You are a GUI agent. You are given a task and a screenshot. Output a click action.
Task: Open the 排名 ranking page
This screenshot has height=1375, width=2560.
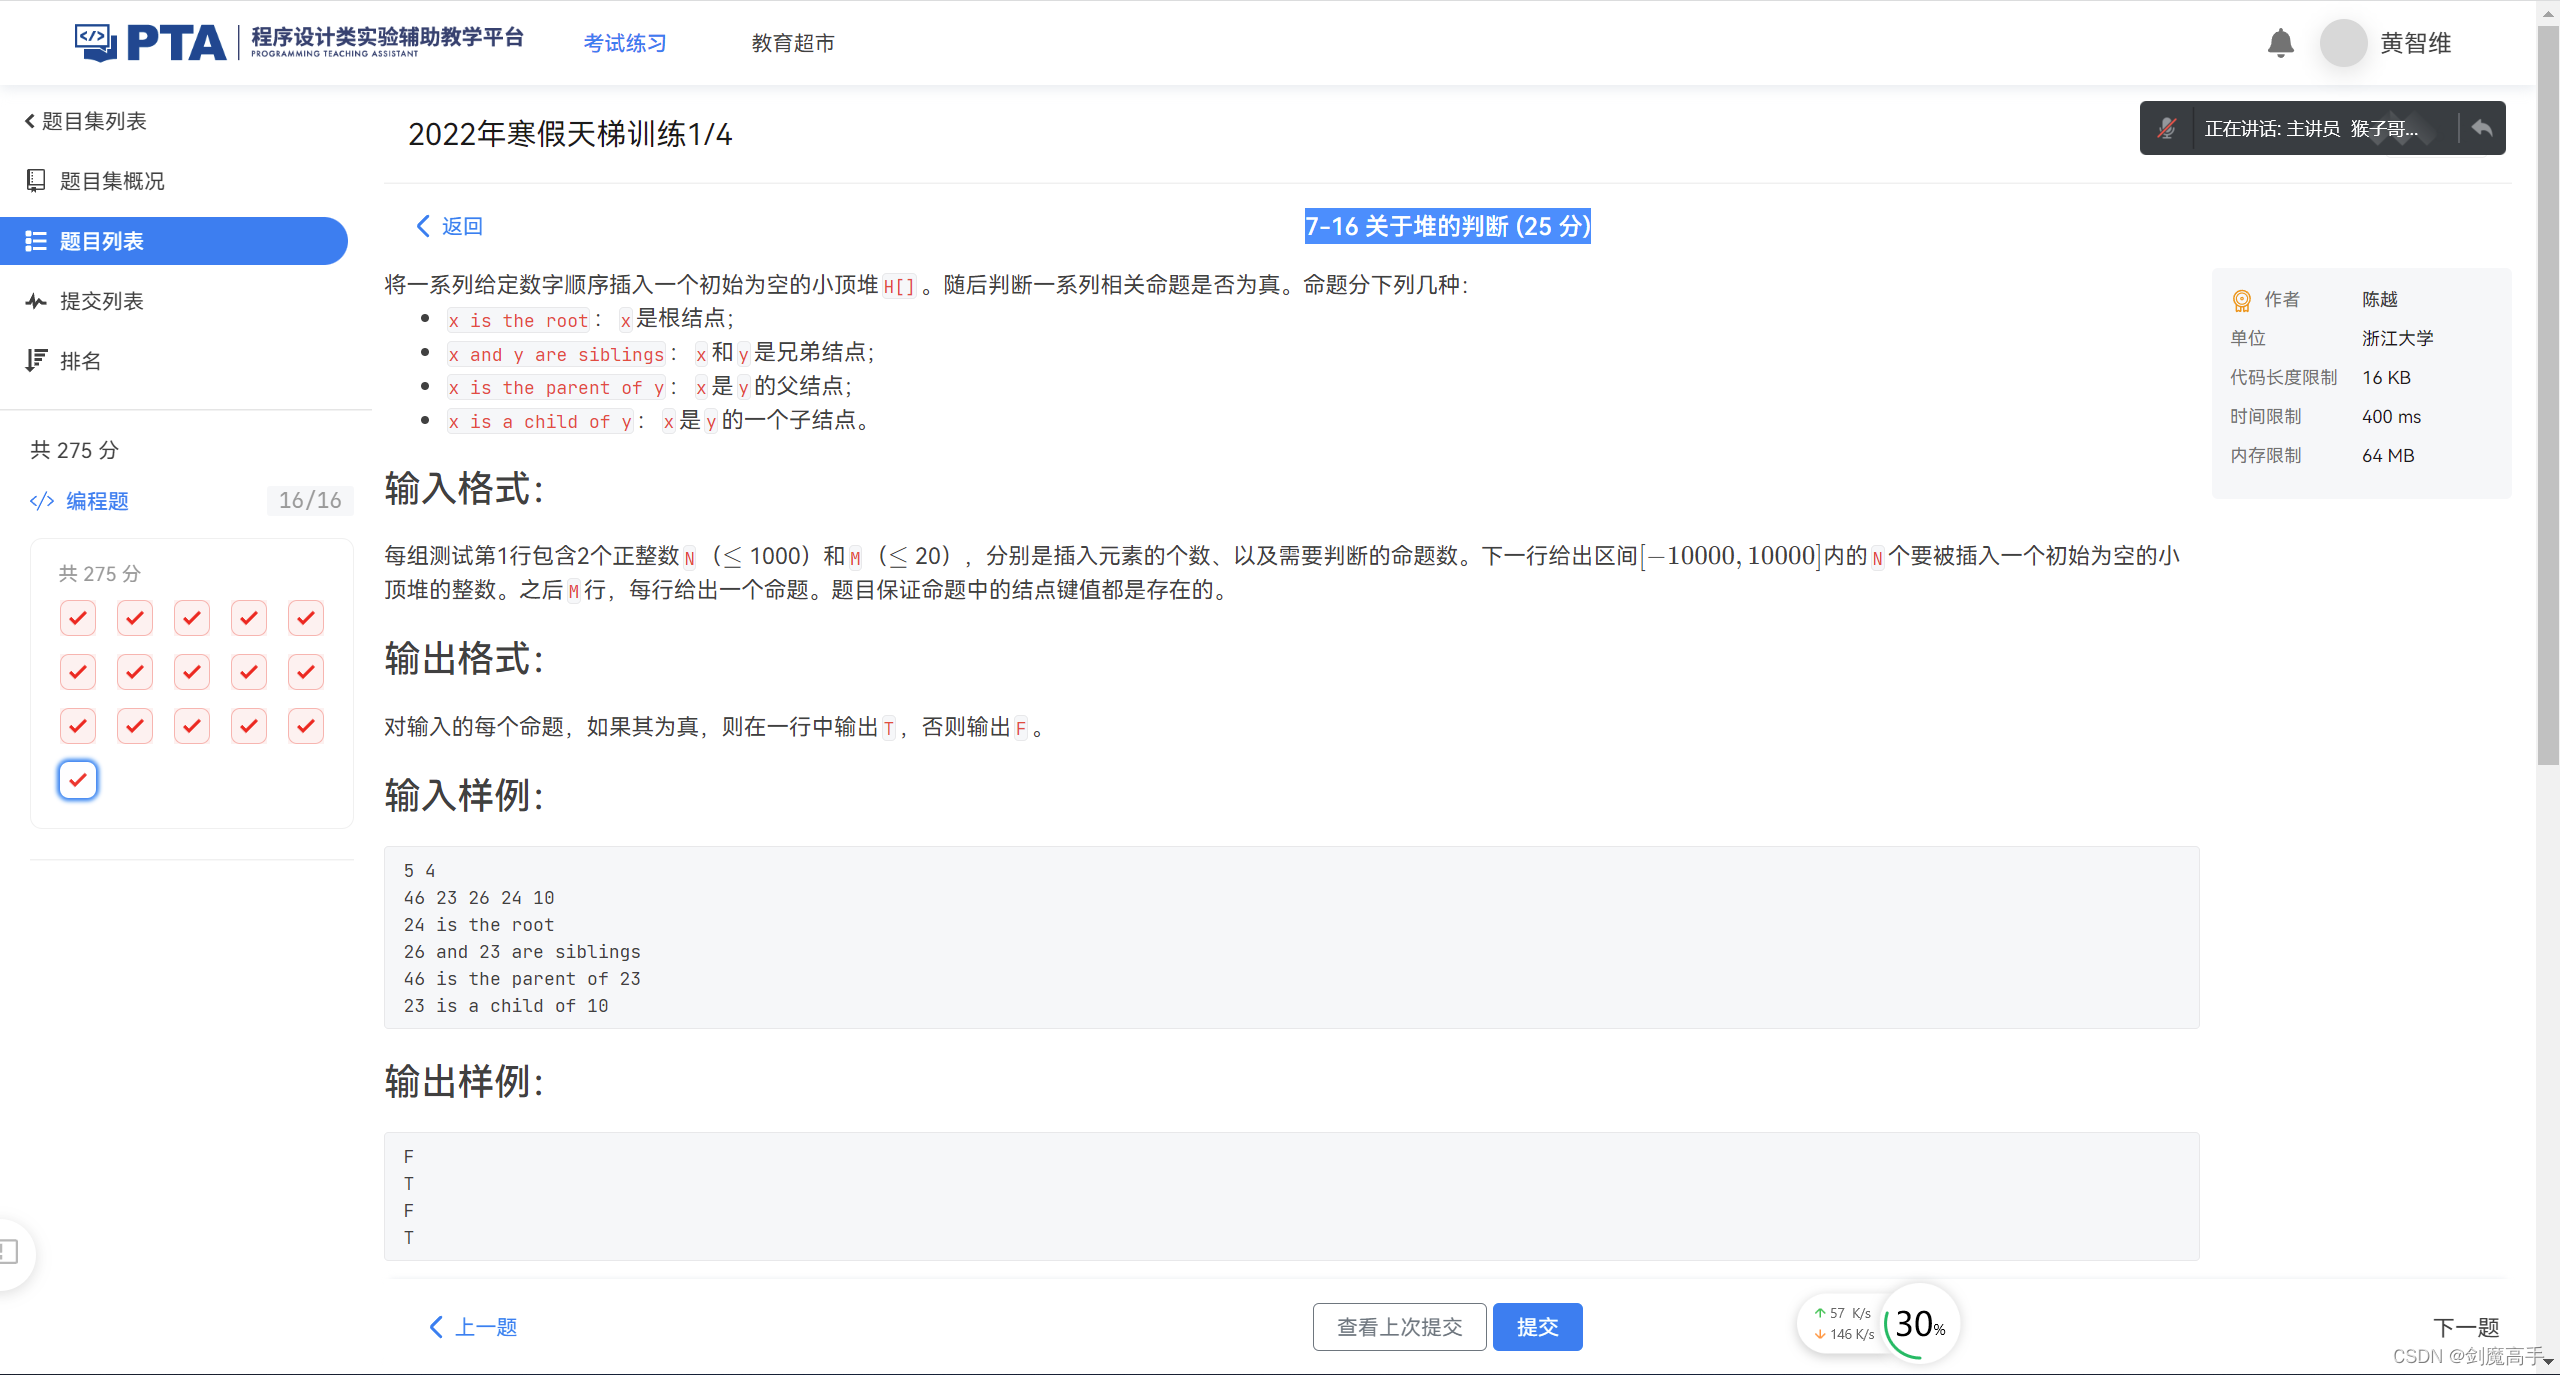[36, 361]
